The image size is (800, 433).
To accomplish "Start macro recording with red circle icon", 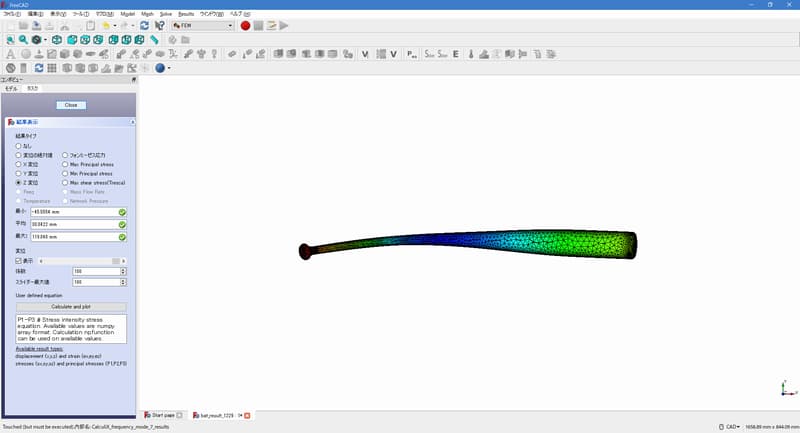I will click(x=245, y=26).
